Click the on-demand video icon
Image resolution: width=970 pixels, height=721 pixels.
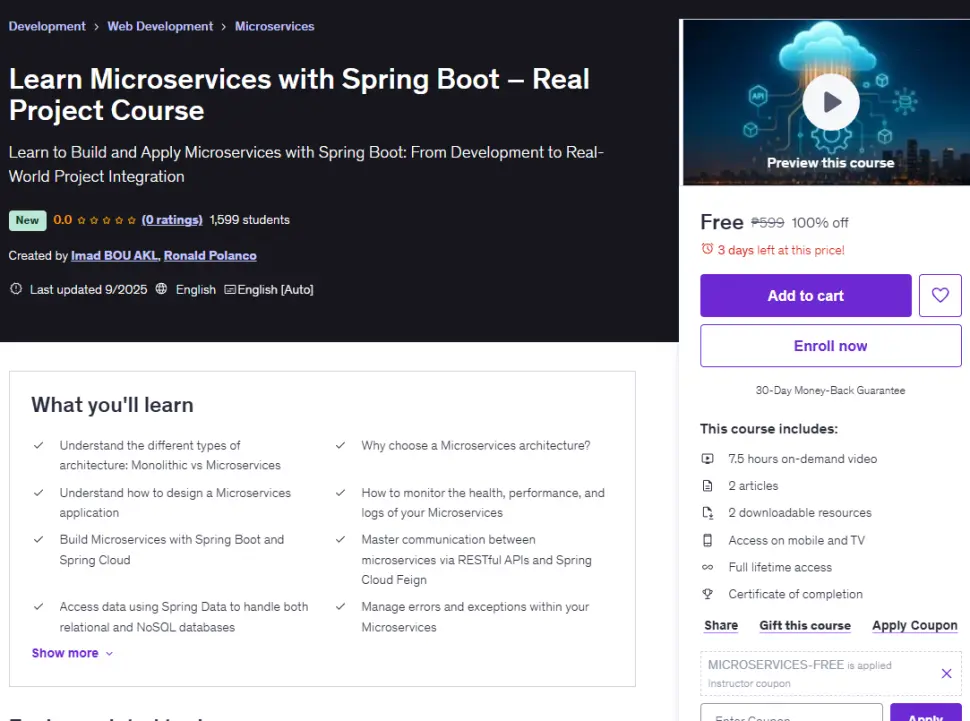tap(707, 459)
